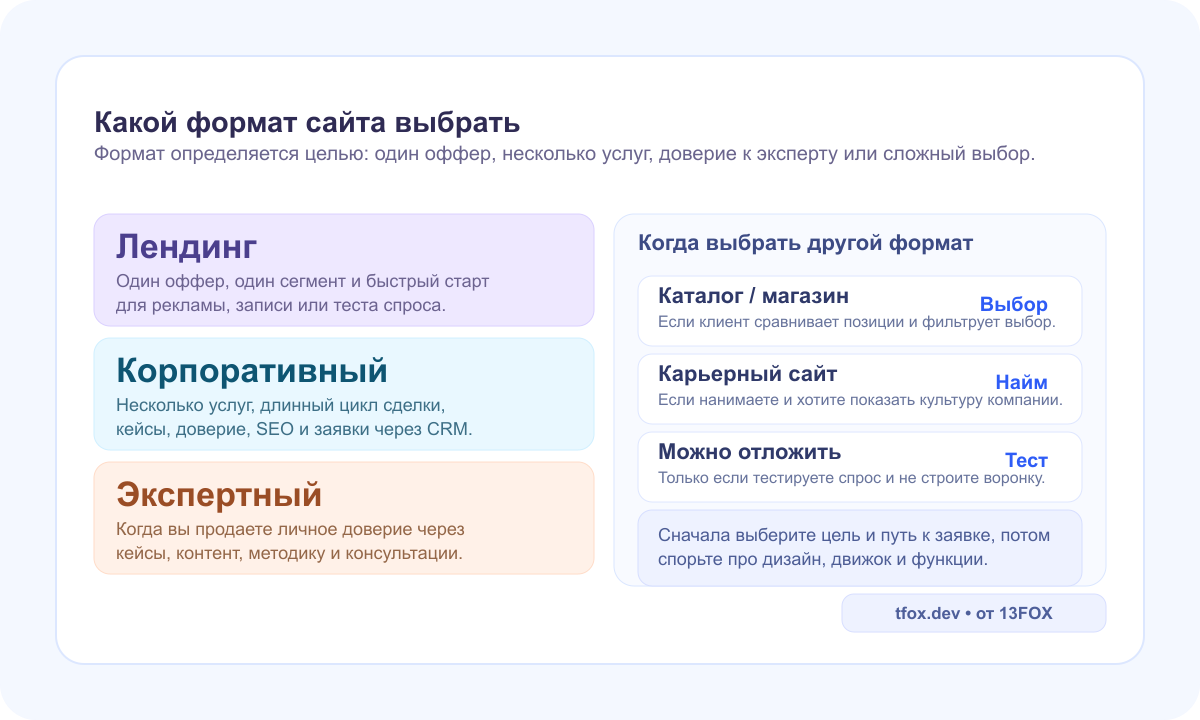Open the Каталог / магазин card
1200x720 pixels.
(860, 310)
